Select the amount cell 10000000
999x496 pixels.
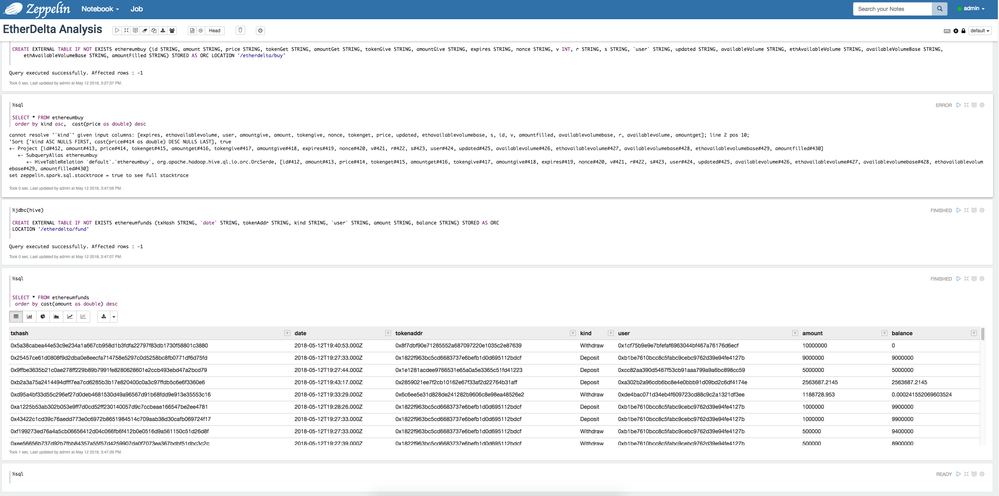point(814,346)
